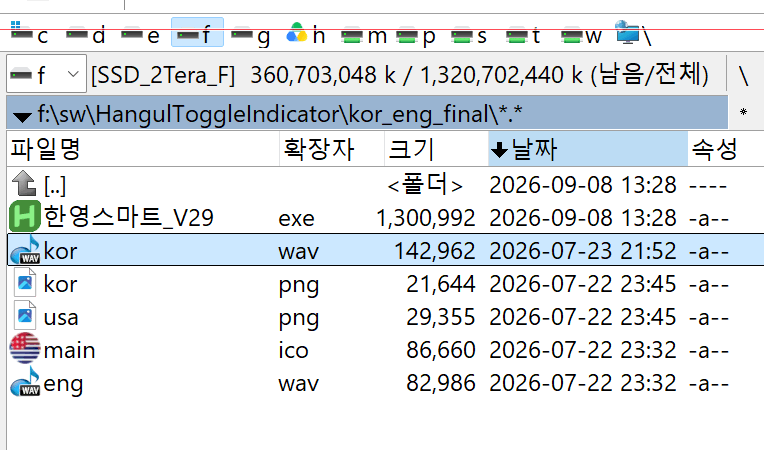The height and width of the screenshot is (450, 764).
Task: Switch to drive d button
Action: [x=85, y=34]
